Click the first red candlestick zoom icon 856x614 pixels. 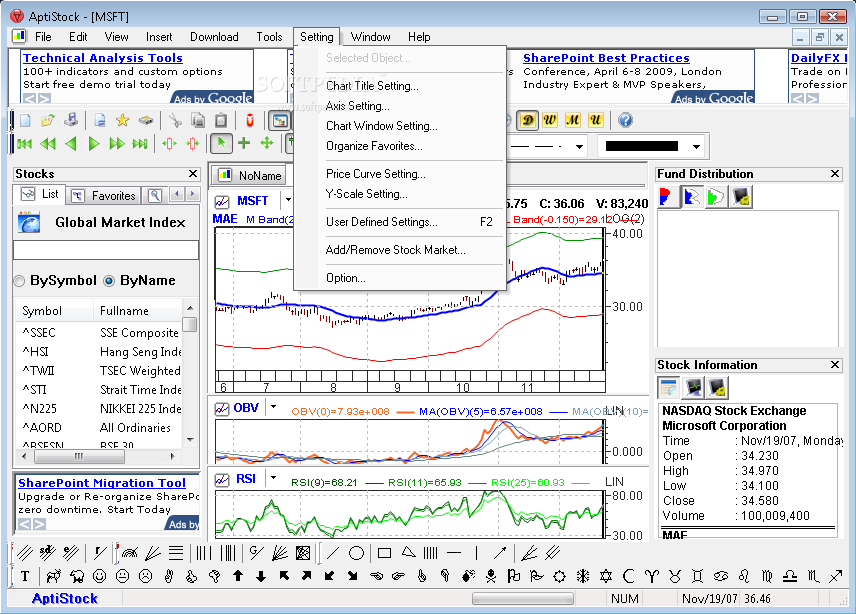[x=170, y=144]
